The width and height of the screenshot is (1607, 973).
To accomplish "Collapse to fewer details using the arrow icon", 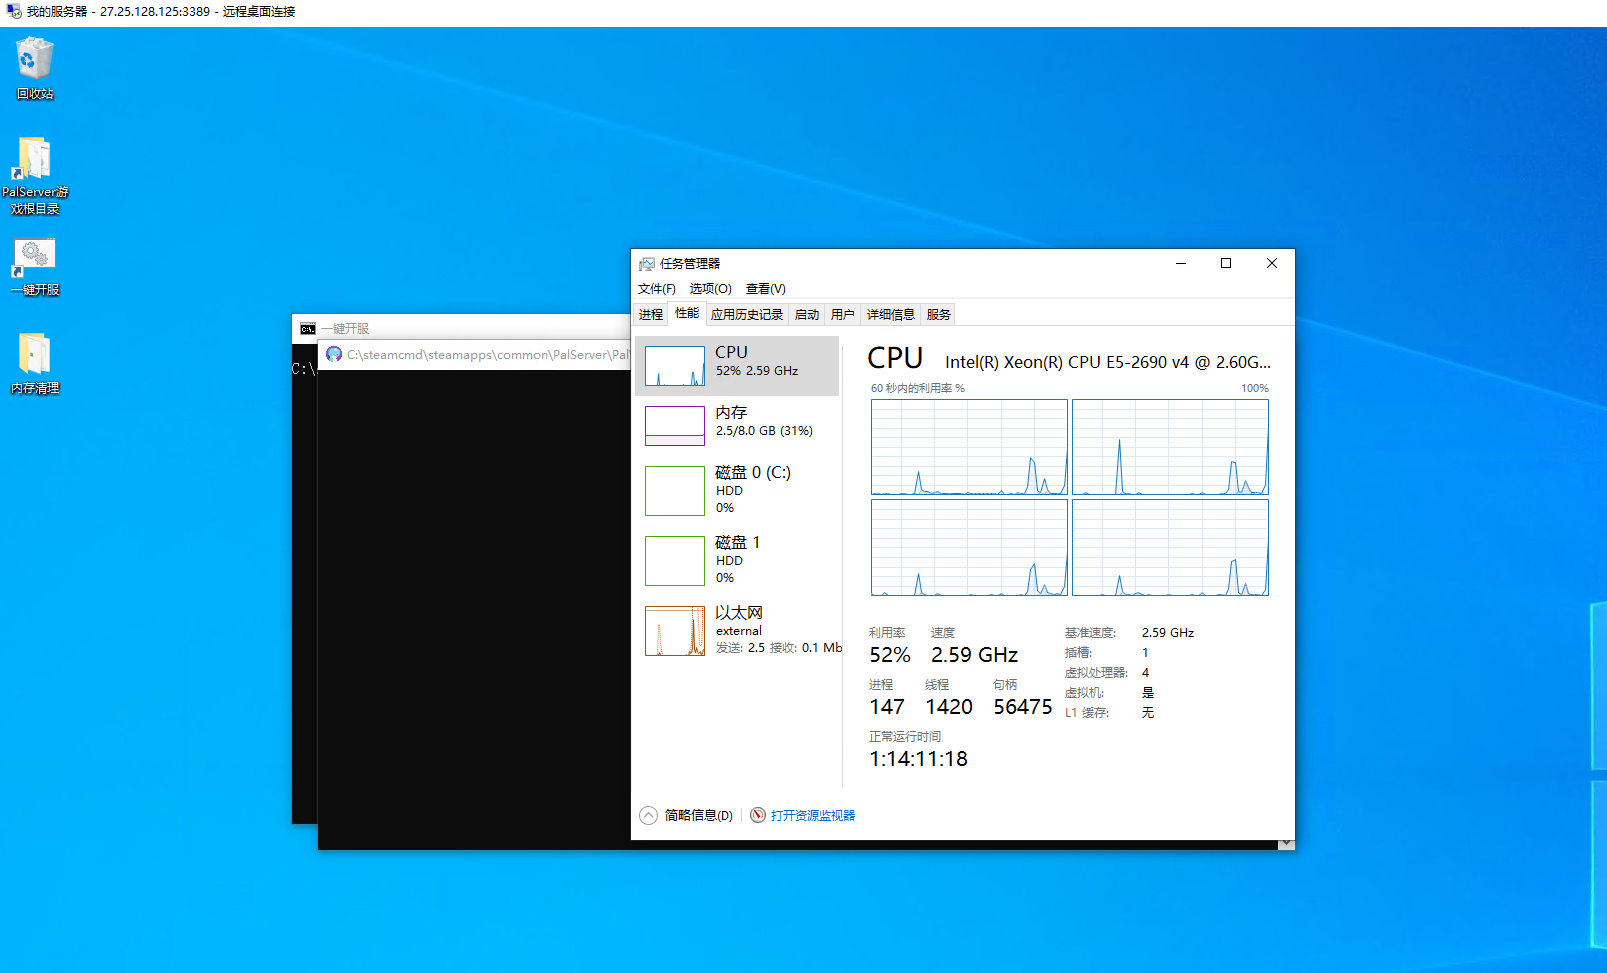I will pyautogui.click(x=648, y=815).
